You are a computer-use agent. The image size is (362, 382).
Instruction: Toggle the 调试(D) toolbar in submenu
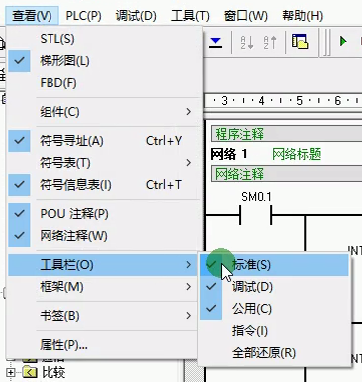[274, 287]
